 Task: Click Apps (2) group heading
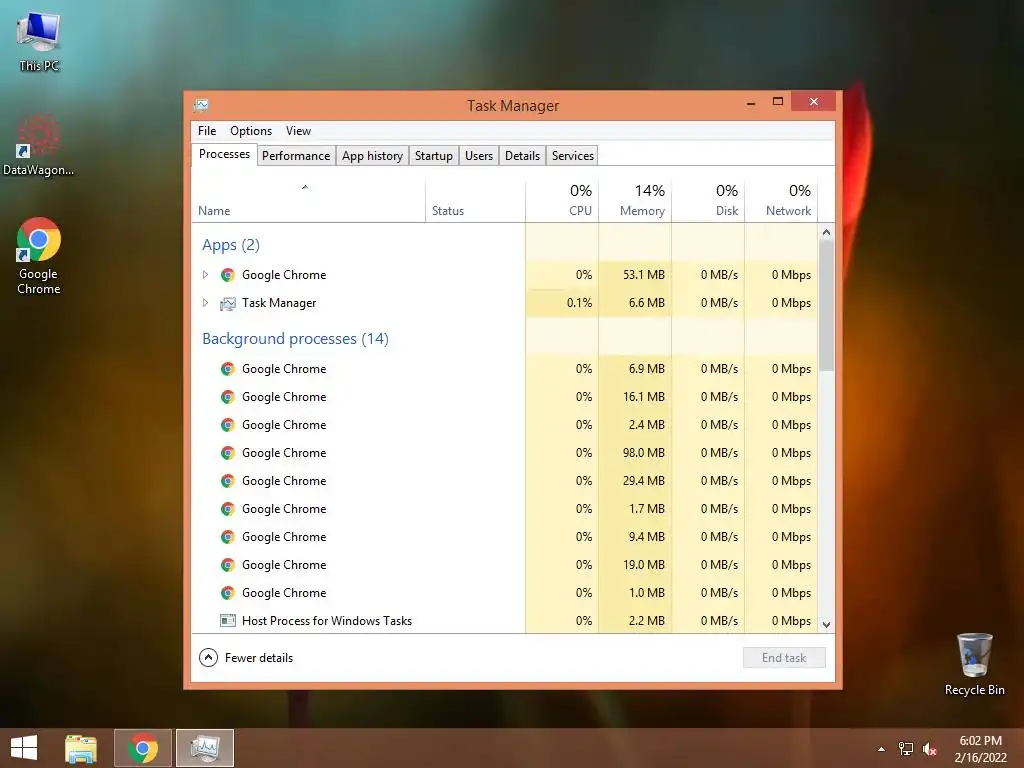tap(231, 245)
